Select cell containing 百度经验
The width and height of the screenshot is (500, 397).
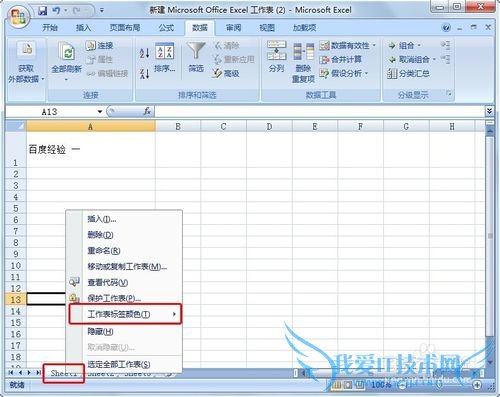coord(91,149)
